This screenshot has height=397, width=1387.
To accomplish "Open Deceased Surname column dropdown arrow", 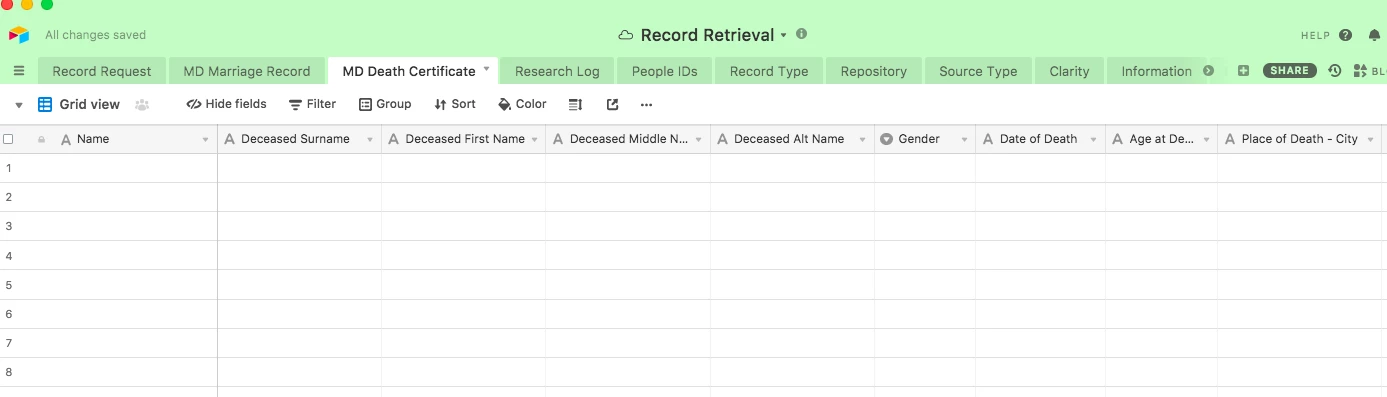I will (x=370, y=140).
